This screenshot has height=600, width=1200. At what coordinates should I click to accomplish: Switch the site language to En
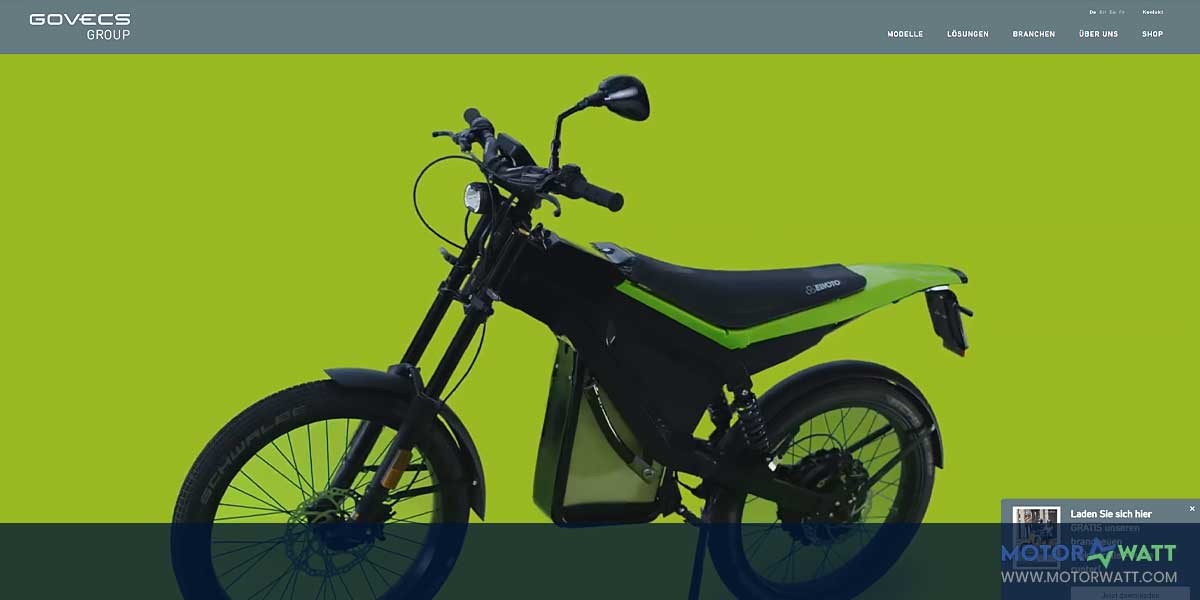[1101, 12]
